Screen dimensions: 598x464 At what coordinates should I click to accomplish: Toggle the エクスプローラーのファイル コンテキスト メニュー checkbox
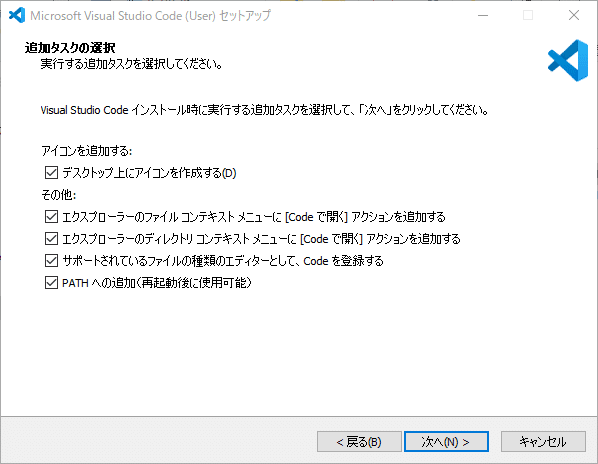point(51,217)
